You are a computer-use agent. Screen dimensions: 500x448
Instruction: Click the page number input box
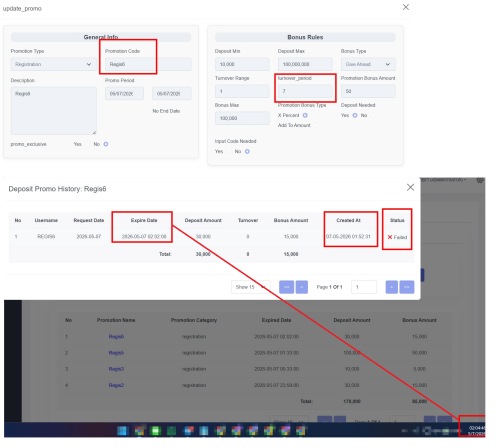click(364, 287)
